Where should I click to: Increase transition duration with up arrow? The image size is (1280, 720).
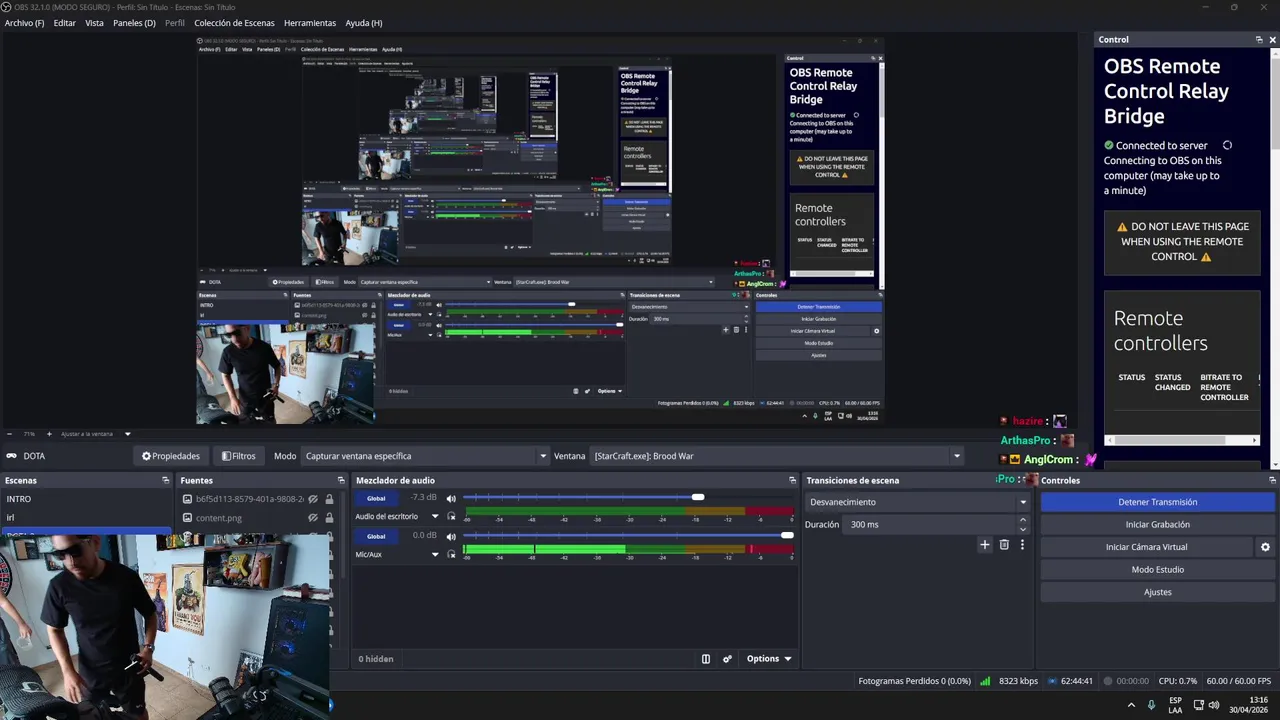click(1022, 520)
